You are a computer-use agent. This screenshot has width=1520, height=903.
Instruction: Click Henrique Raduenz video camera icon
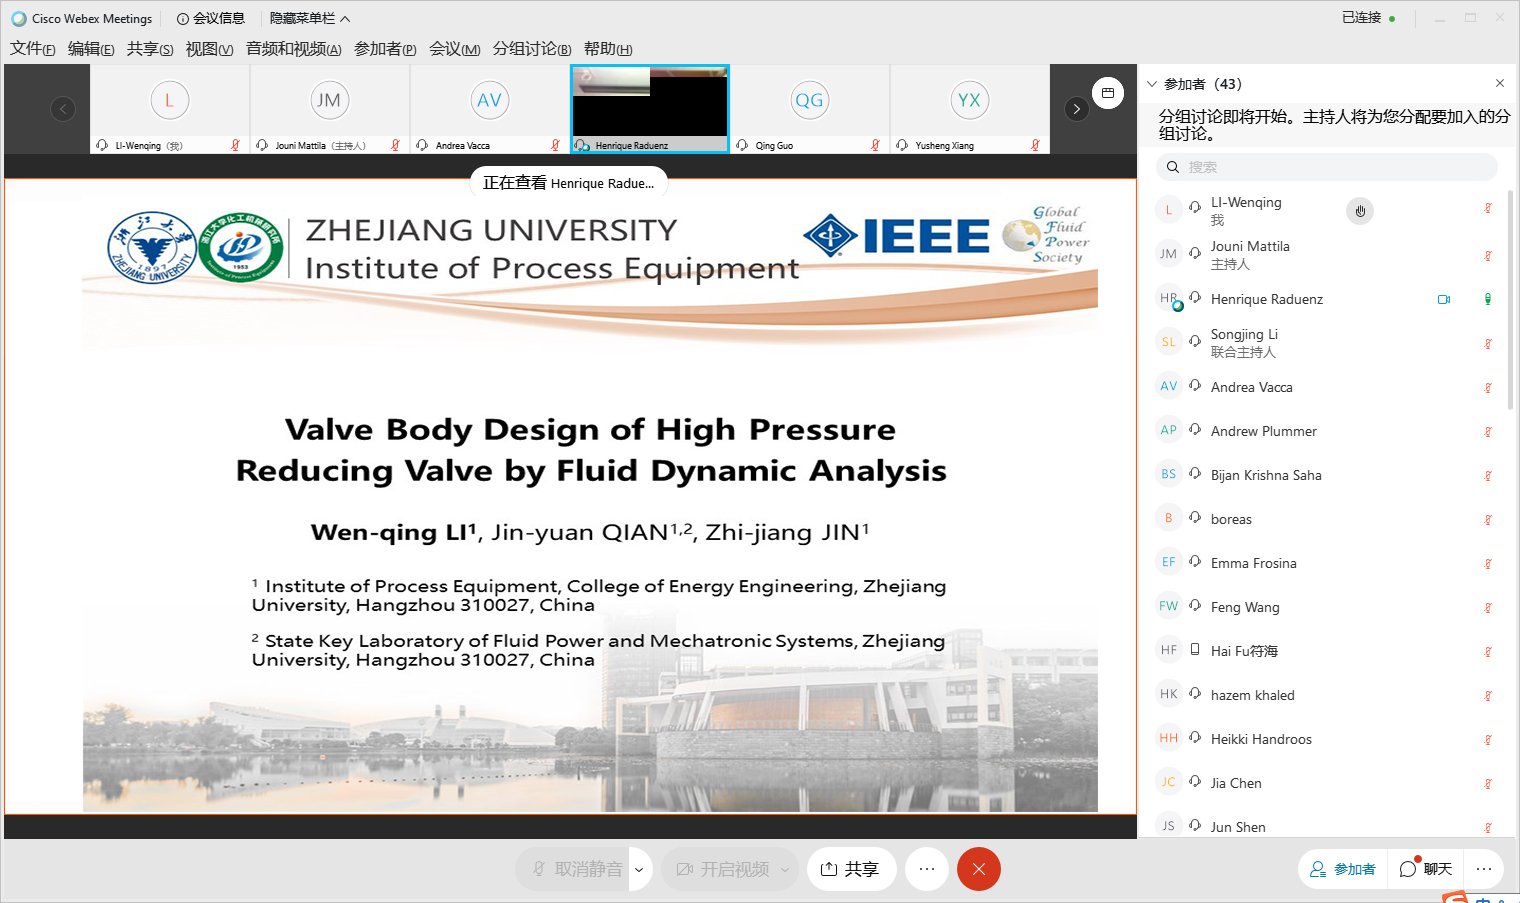[1444, 299]
